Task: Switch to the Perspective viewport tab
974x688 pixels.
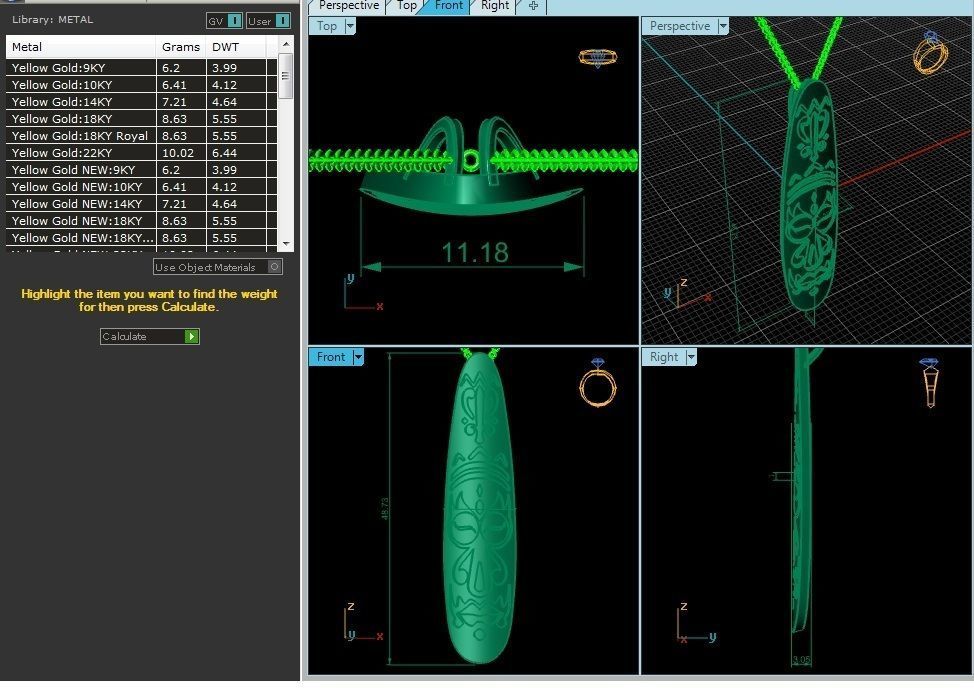Action: [349, 6]
